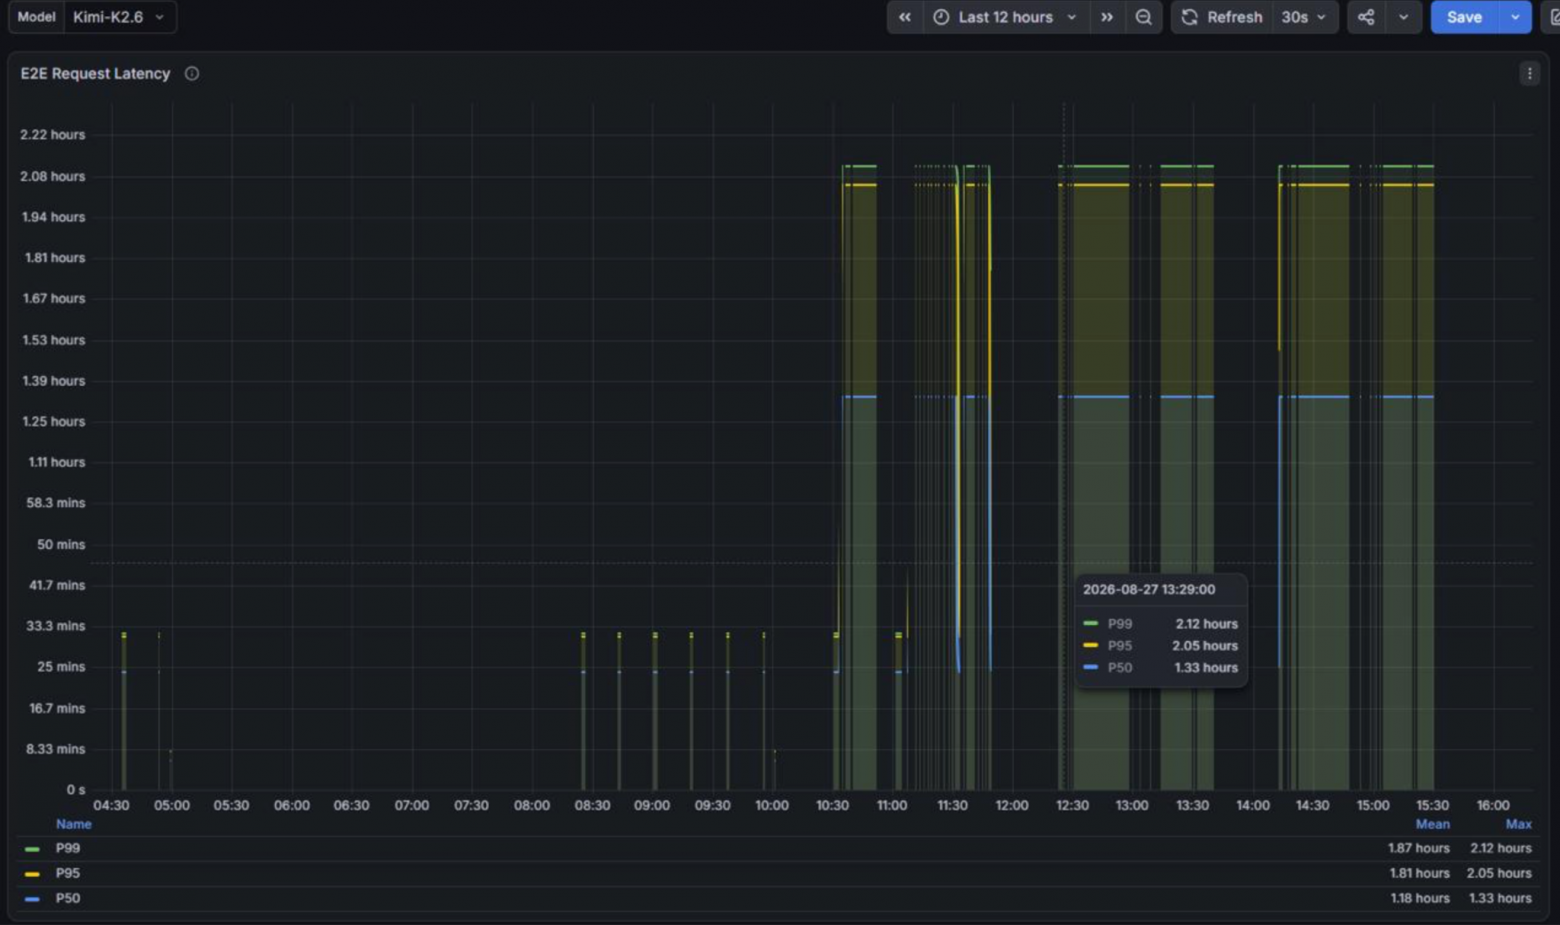The image size is (1560, 925).
Task: Click the 58.3 mins y-axis label
Action: tap(56, 503)
